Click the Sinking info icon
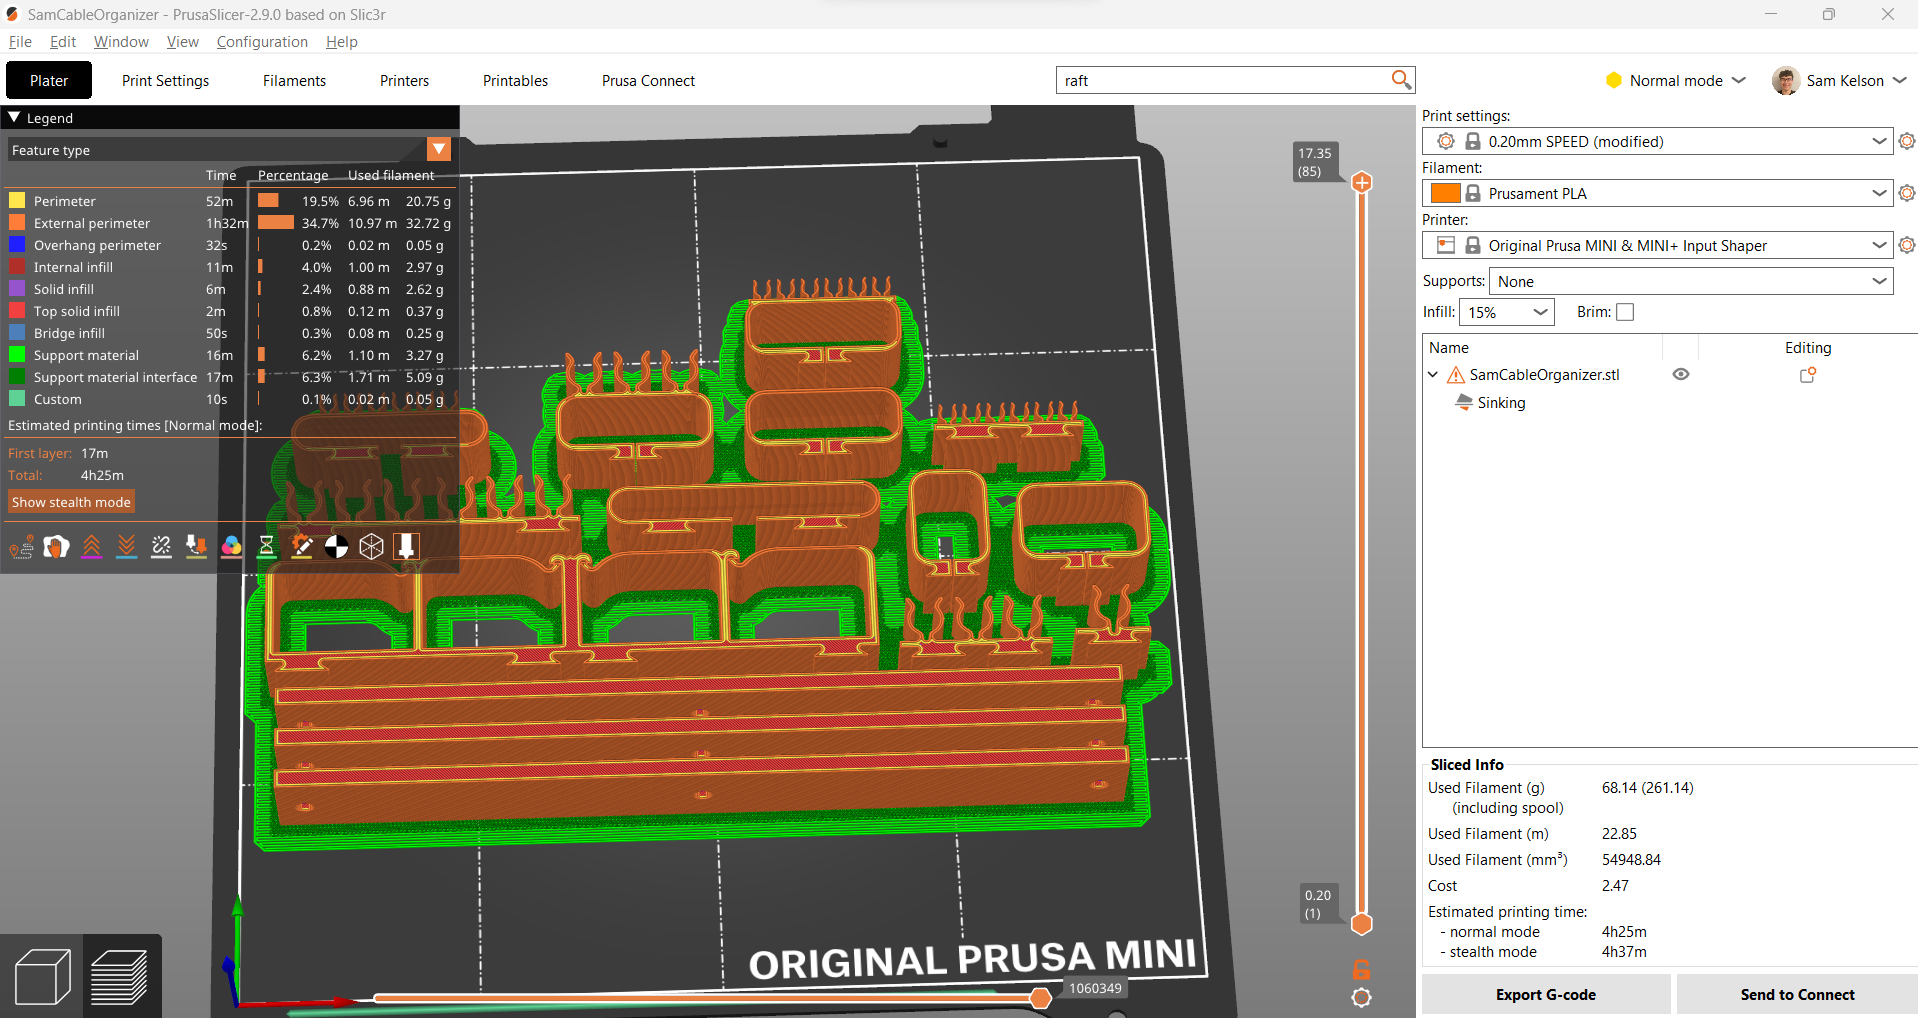The height and width of the screenshot is (1018, 1918). pos(1465,402)
